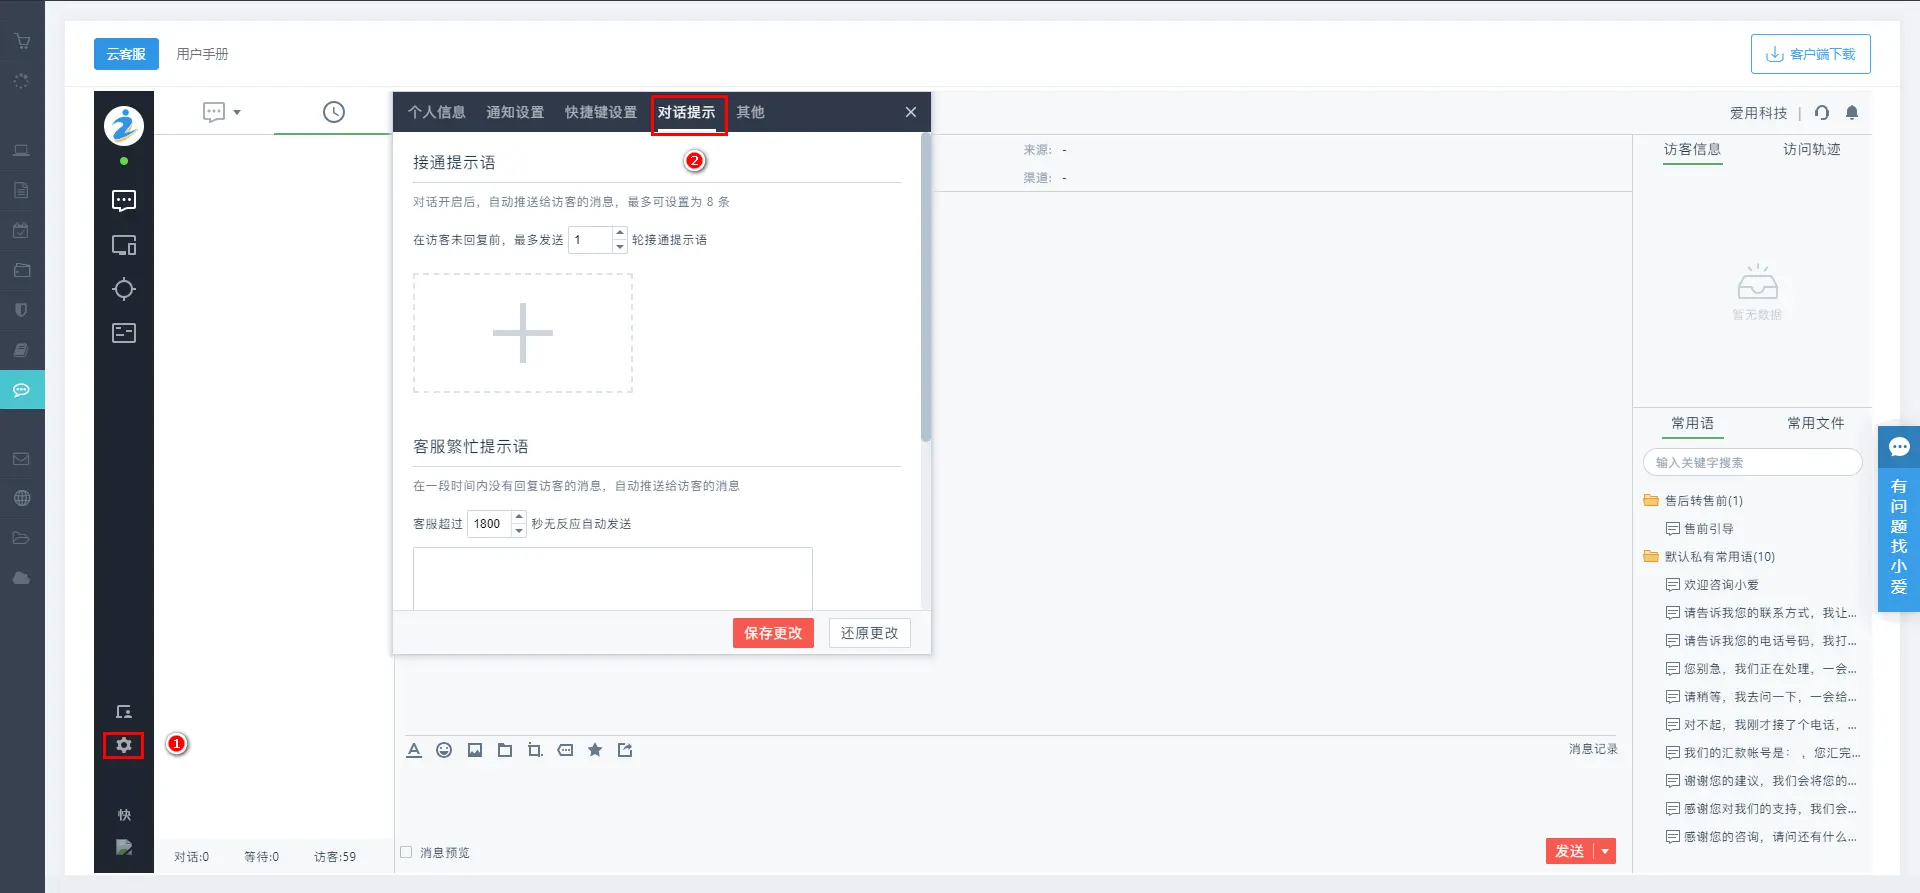Collapse the 售后转售前(1) folder
The height and width of the screenshot is (893, 1920).
(x=1651, y=501)
